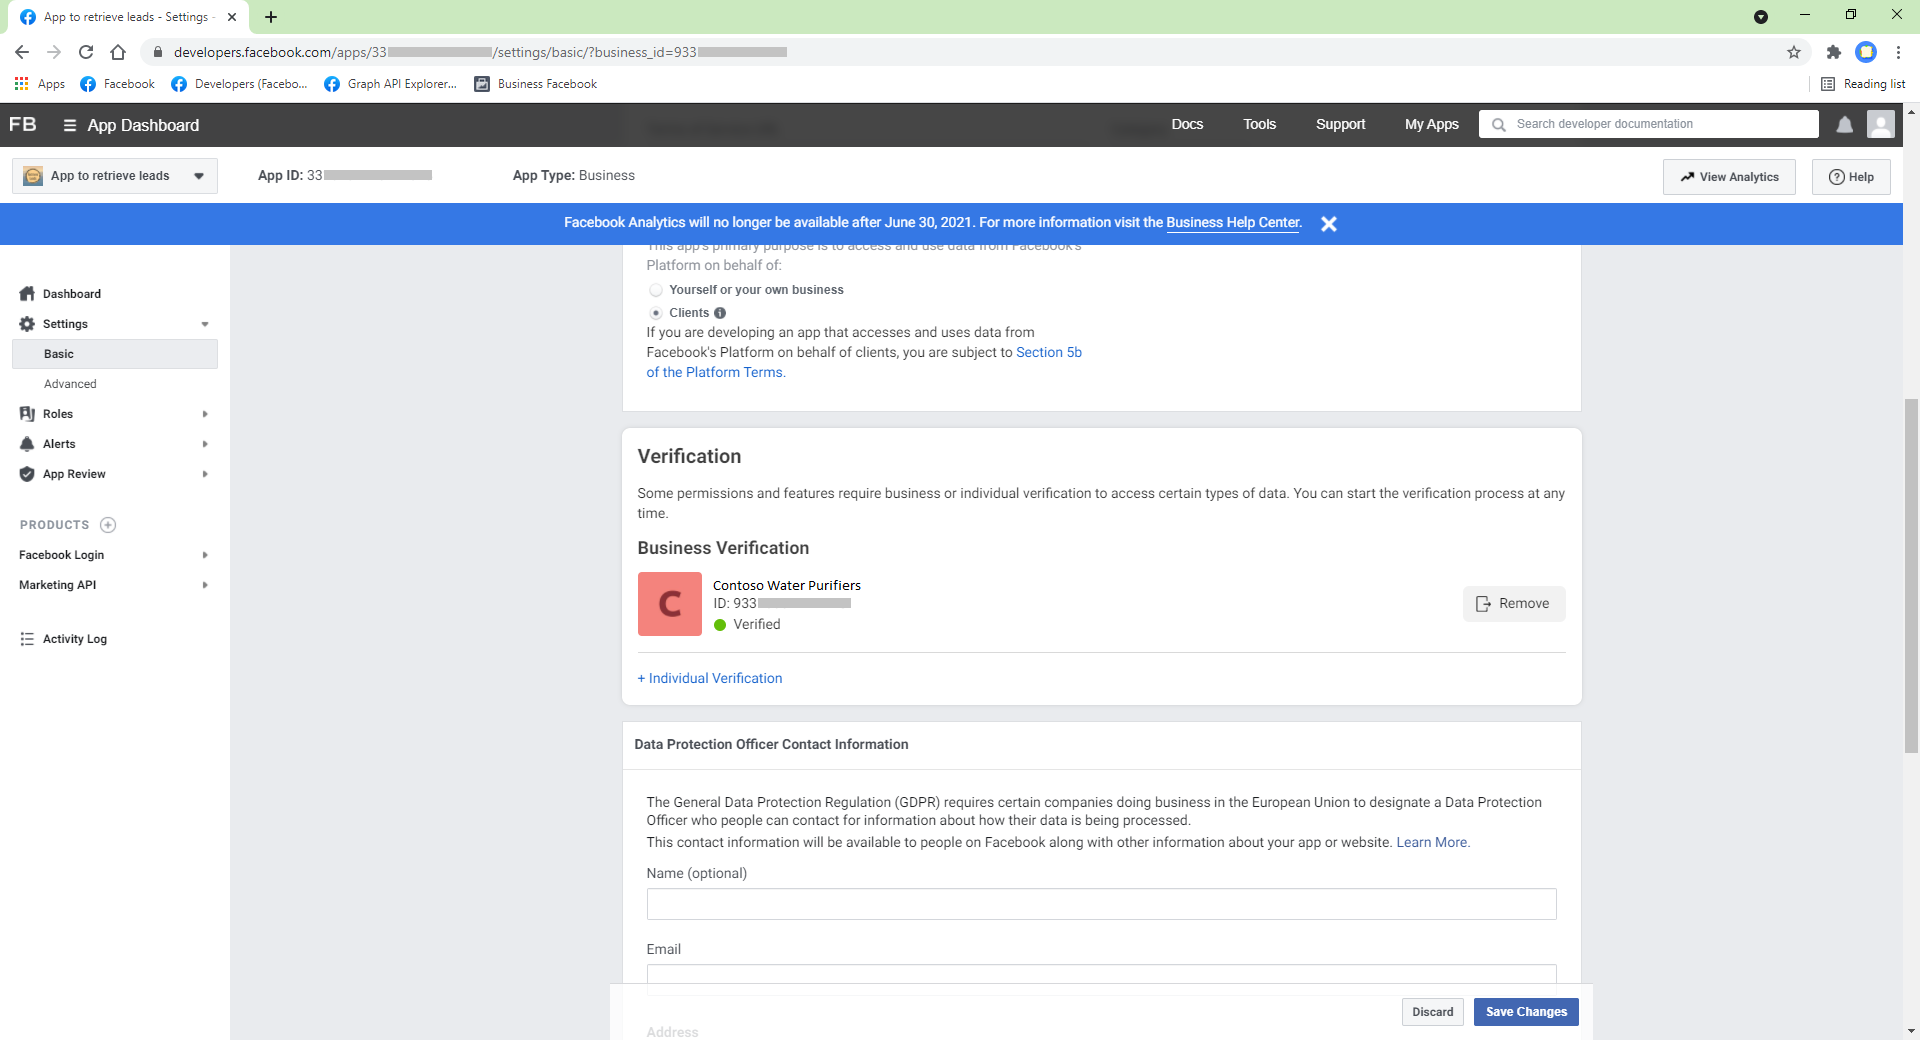The image size is (1920, 1040).
Task: Open the Activity Log list icon
Action: (x=27, y=639)
